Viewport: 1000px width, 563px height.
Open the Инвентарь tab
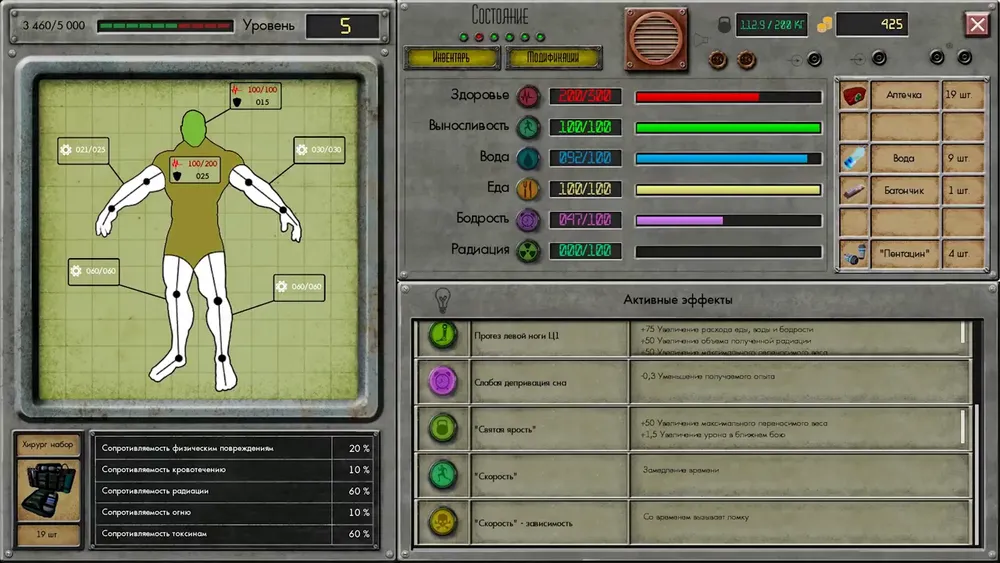point(451,57)
